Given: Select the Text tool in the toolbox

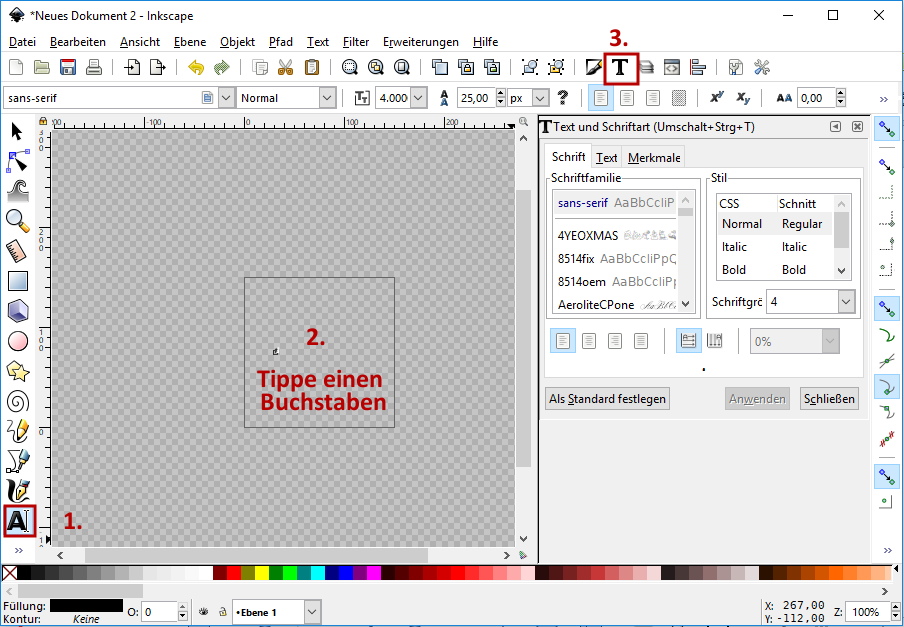Looking at the screenshot, I should tap(19, 520).
